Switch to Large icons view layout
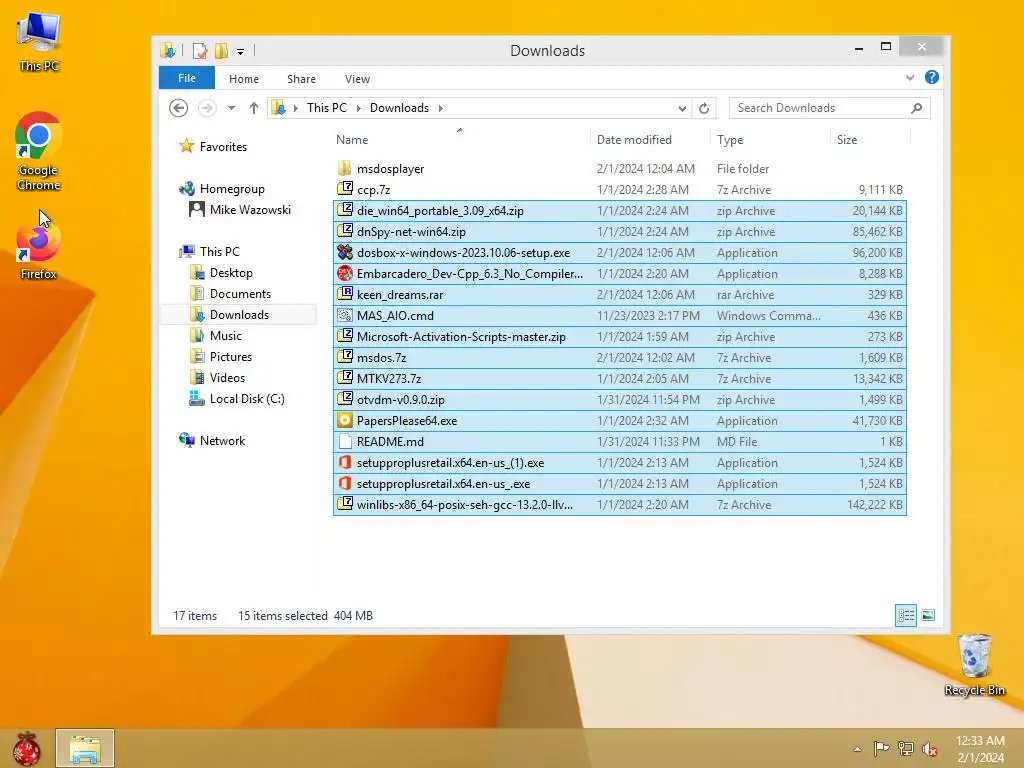The width and height of the screenshot is (1024, 768). (928, 615)
